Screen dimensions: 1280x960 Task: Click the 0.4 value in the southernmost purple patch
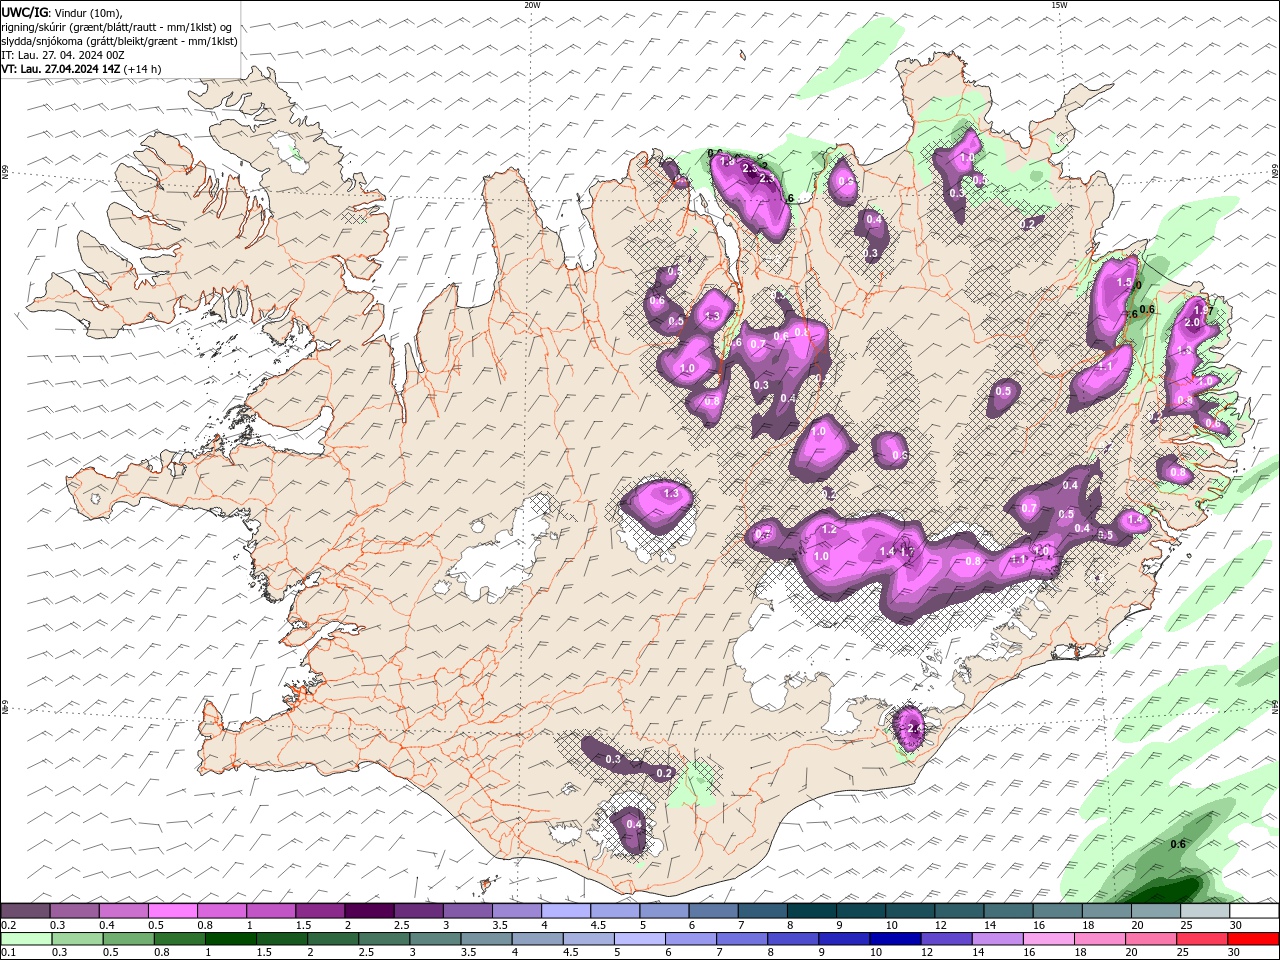coord(633,824)
